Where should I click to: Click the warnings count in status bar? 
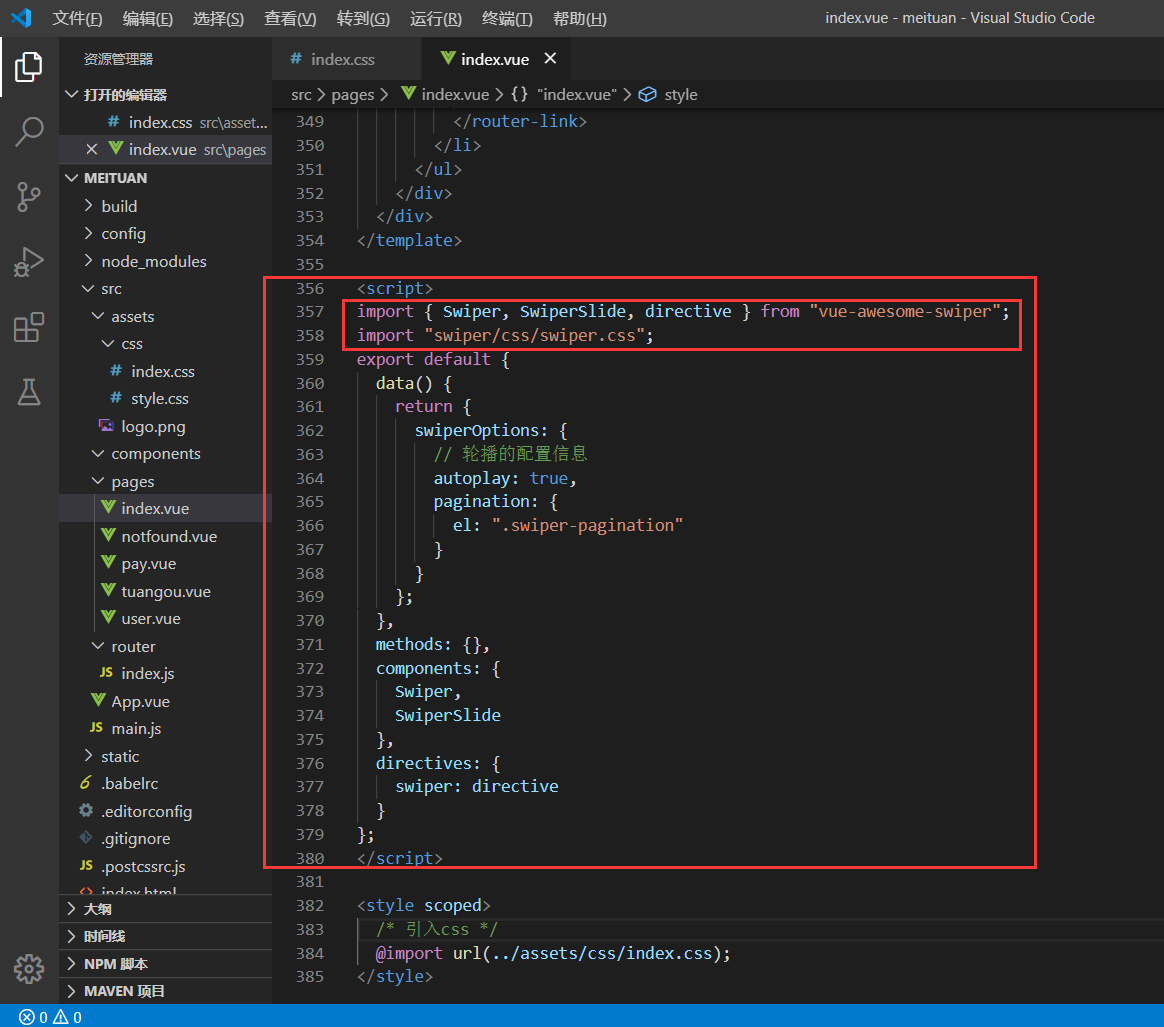click(68, 1017)
